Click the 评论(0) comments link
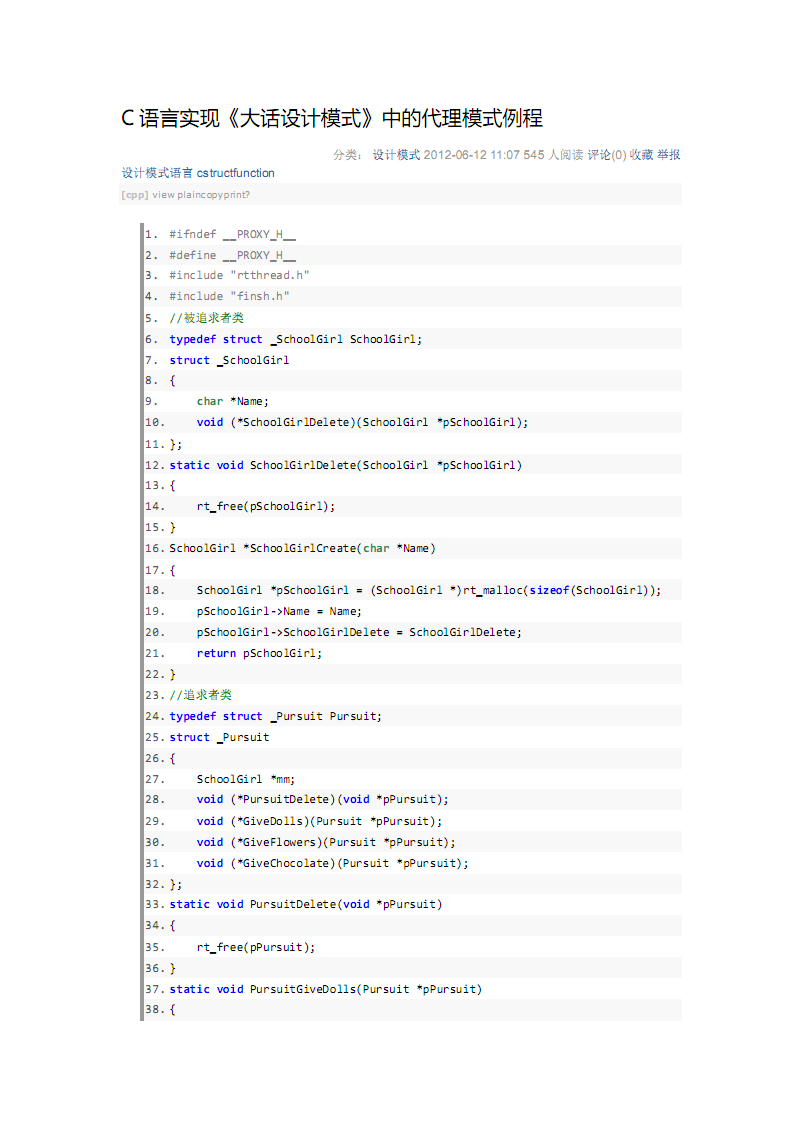Image resolution: width=800 pixels, height=1131 pixels. pyautogui.click(x=607, y=155)
